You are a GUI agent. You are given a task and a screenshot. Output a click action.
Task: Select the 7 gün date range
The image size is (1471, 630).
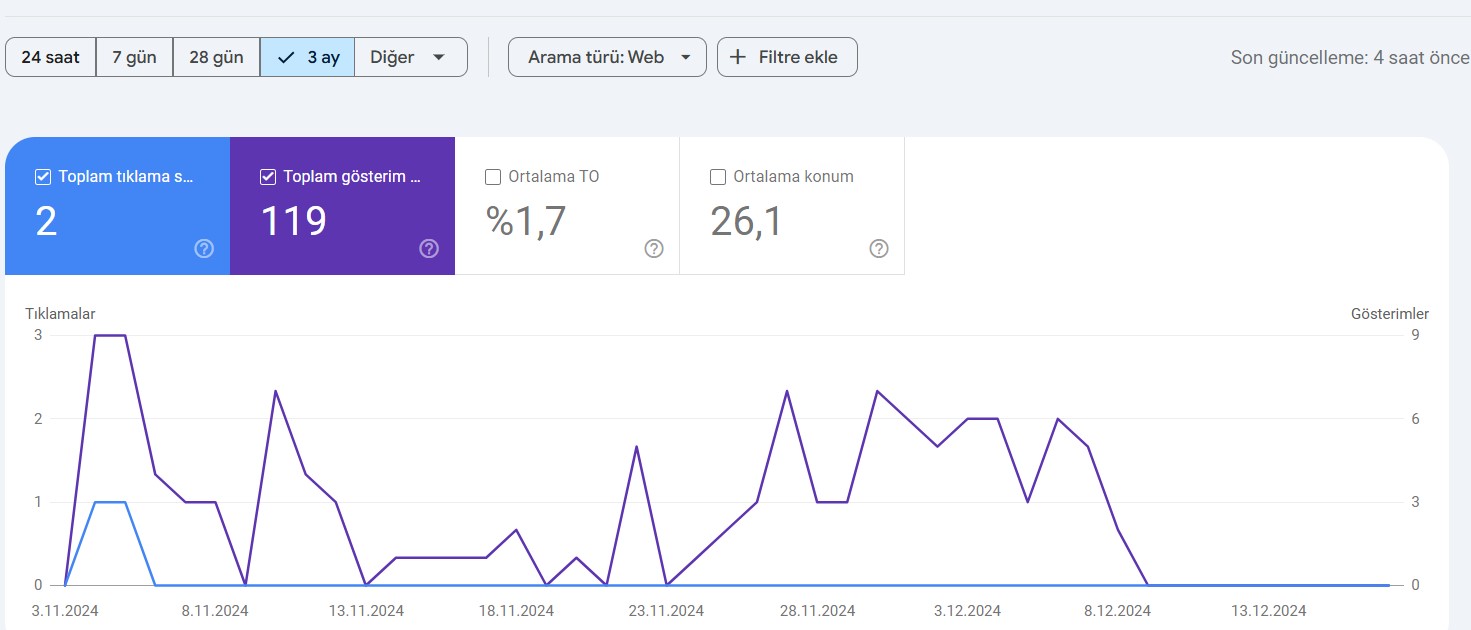pos(134,57)
